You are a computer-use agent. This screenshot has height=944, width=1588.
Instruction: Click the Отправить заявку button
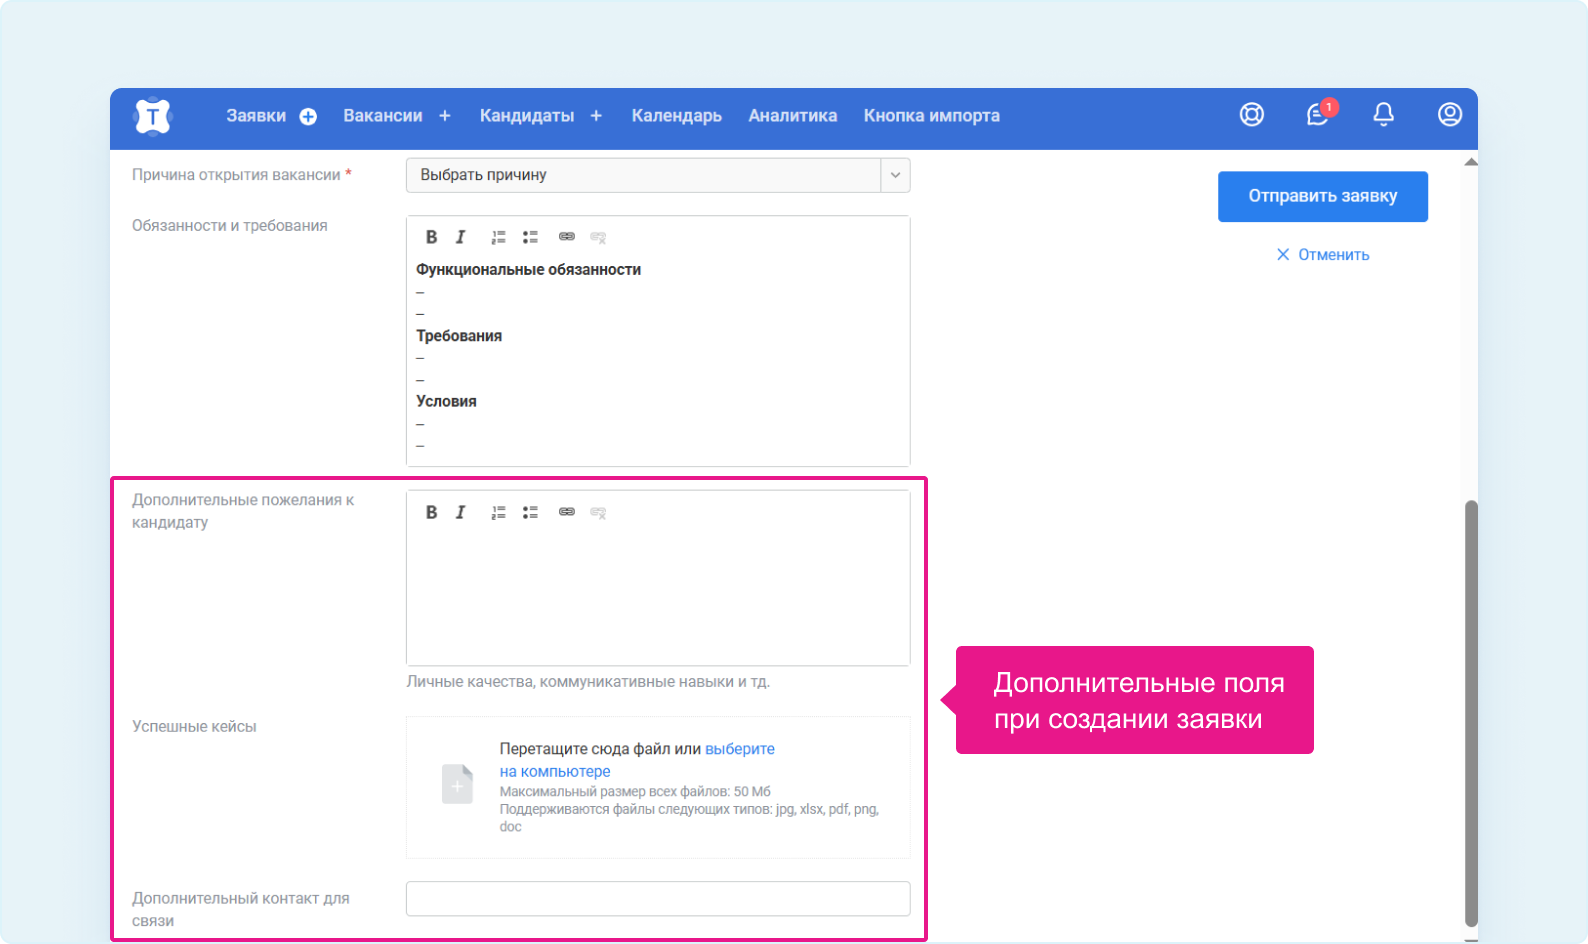pos(1322,196)
